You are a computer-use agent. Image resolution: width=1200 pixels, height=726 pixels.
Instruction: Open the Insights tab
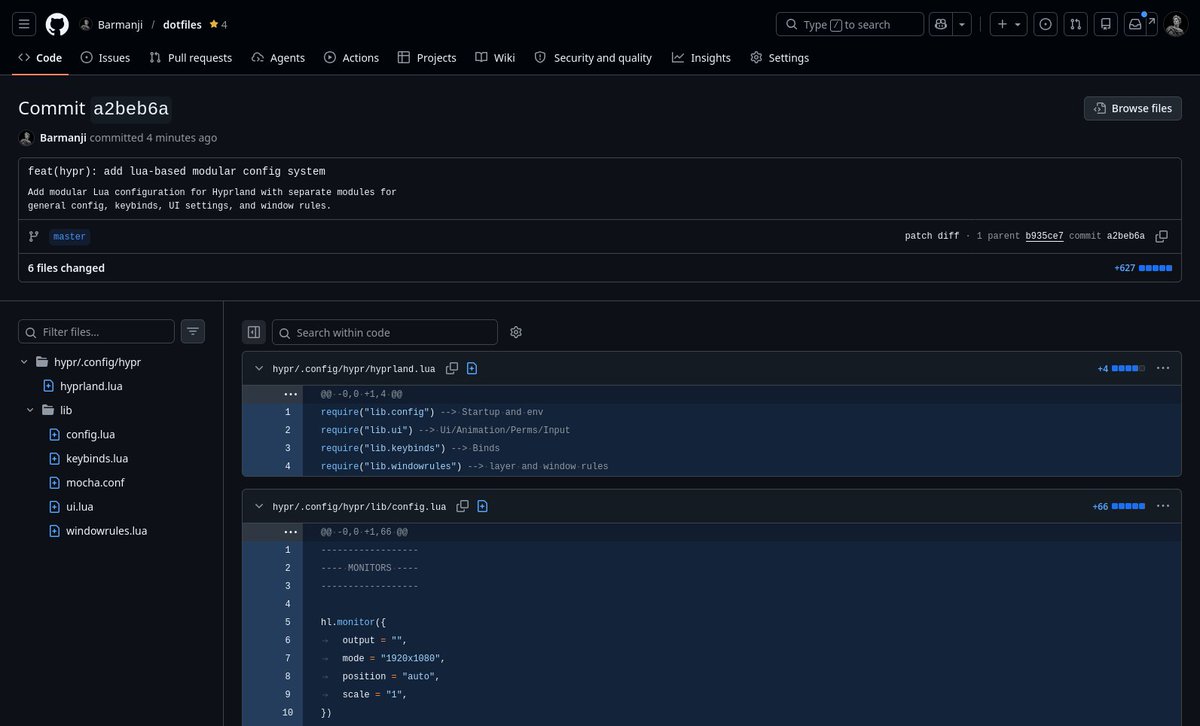(x=701, y=58)
